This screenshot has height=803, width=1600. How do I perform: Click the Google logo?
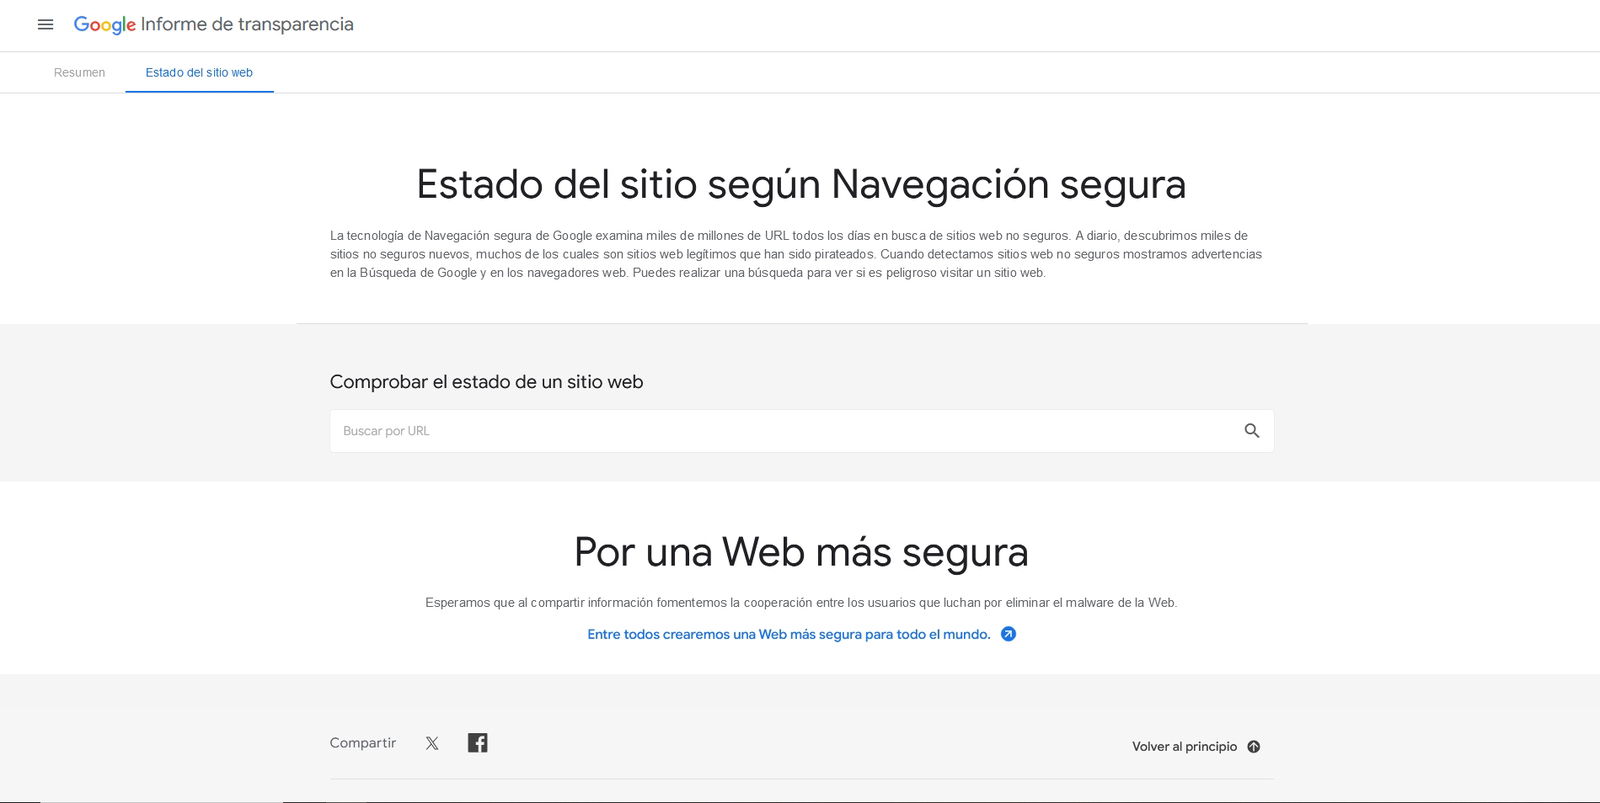(104, 25)
